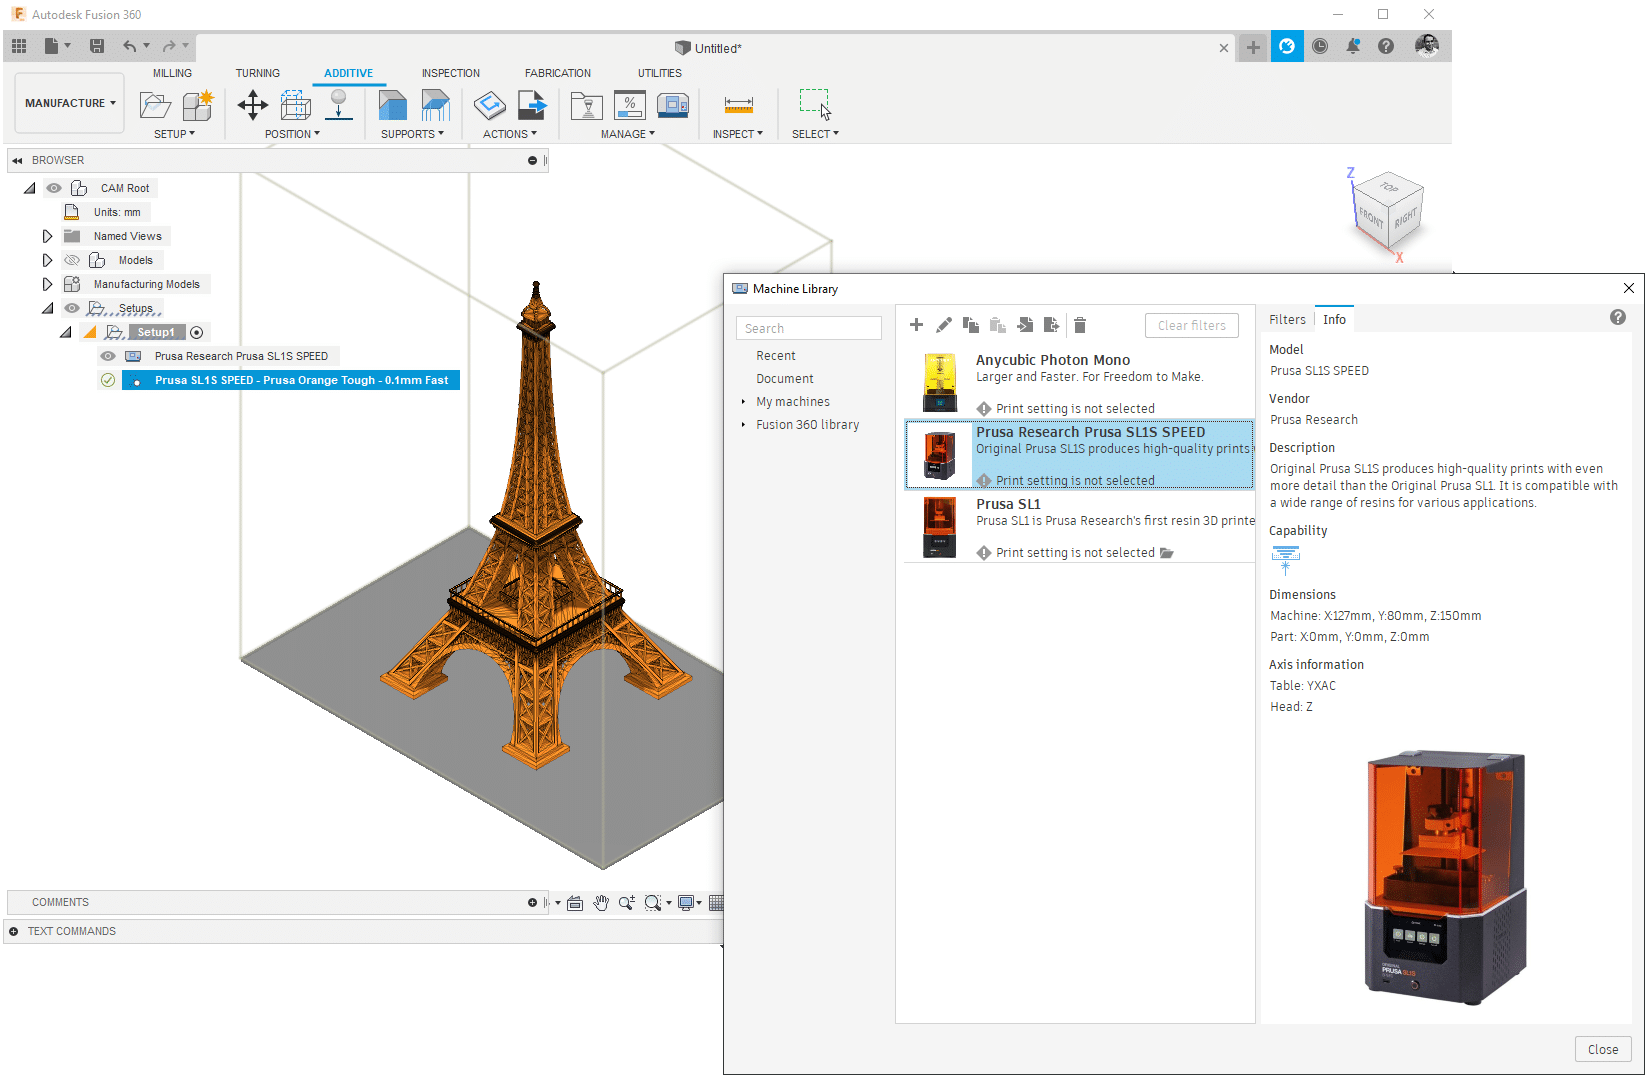This screenshot has width=1649, height=1078.
Task: Export the selected machine icon
Action: click(x=1051, y=325)
